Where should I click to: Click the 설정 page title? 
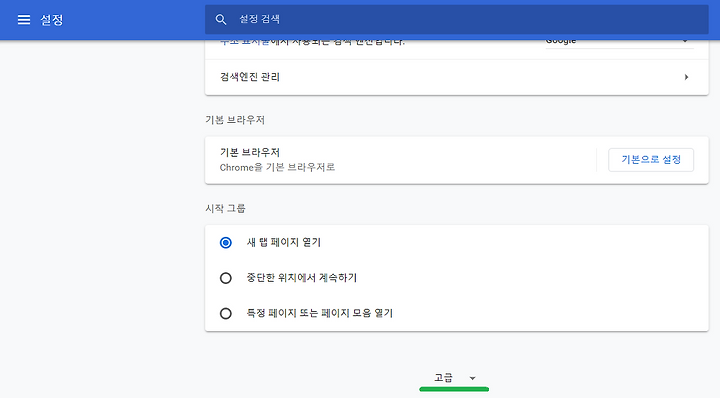[51, 20]
